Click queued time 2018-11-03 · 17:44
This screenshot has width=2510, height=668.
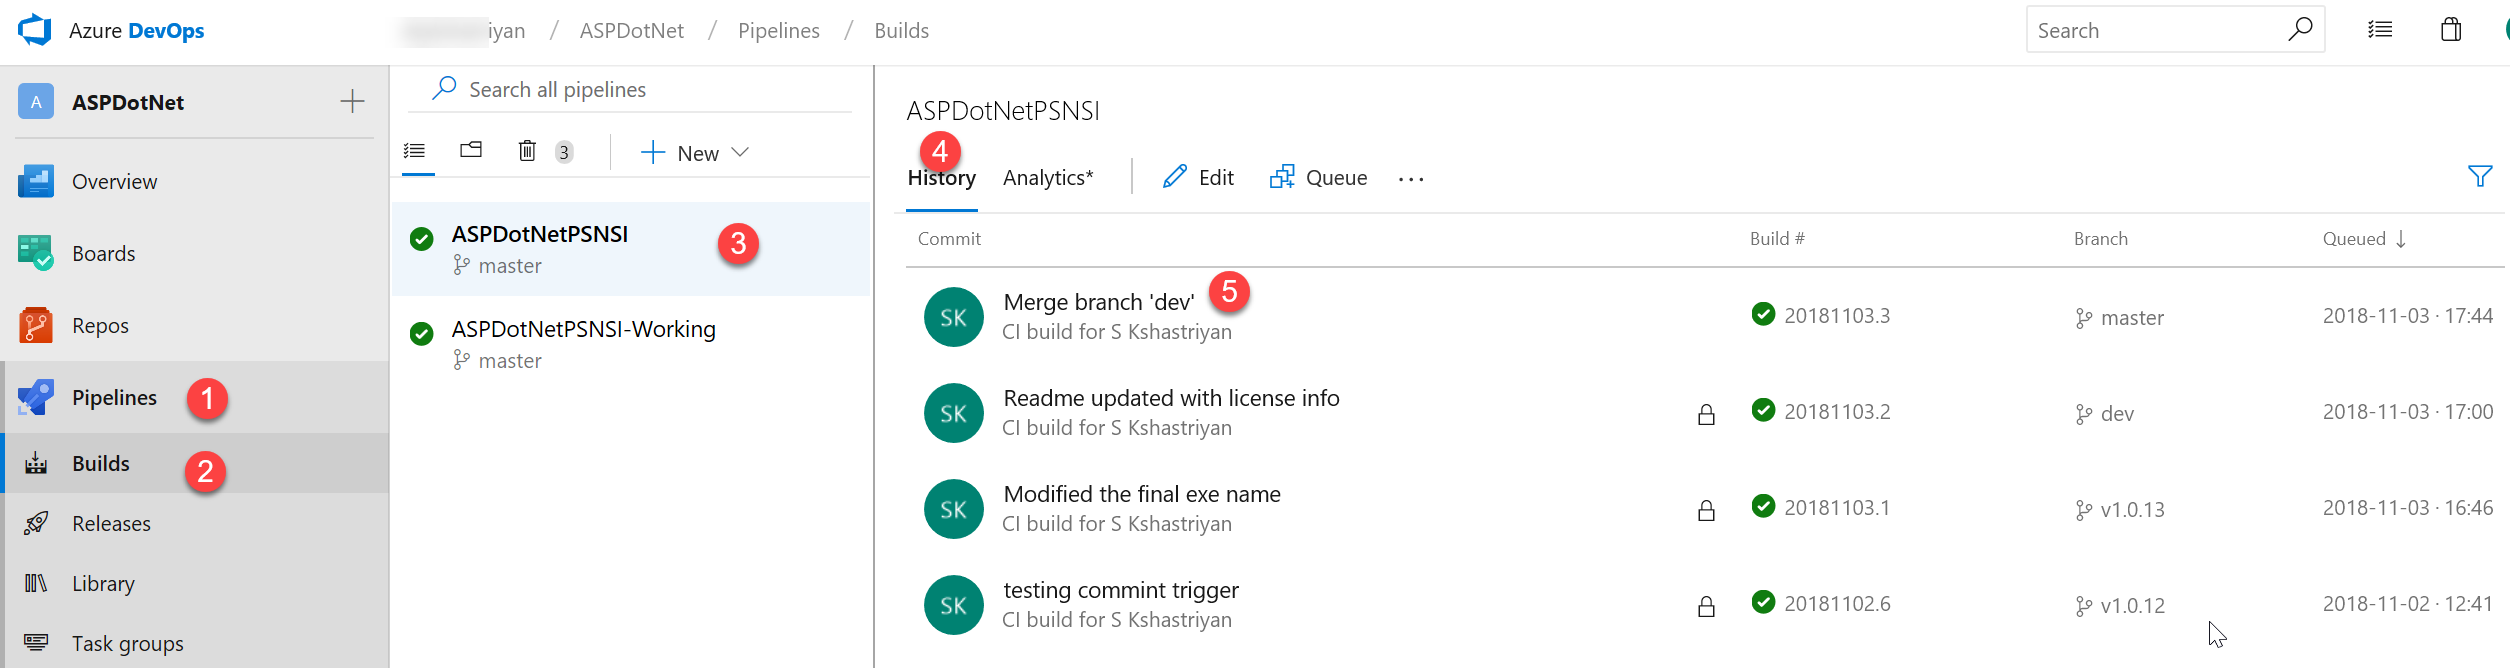tap(2408, 316)
